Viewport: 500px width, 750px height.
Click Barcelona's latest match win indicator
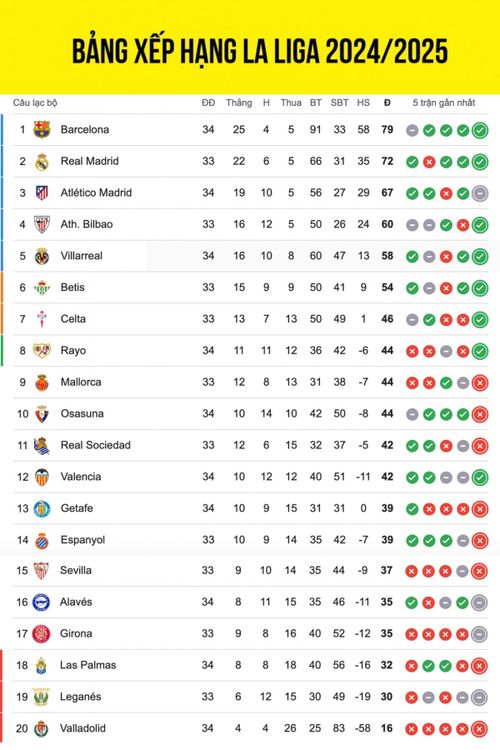pyautogui.click(x=479, y=130)
